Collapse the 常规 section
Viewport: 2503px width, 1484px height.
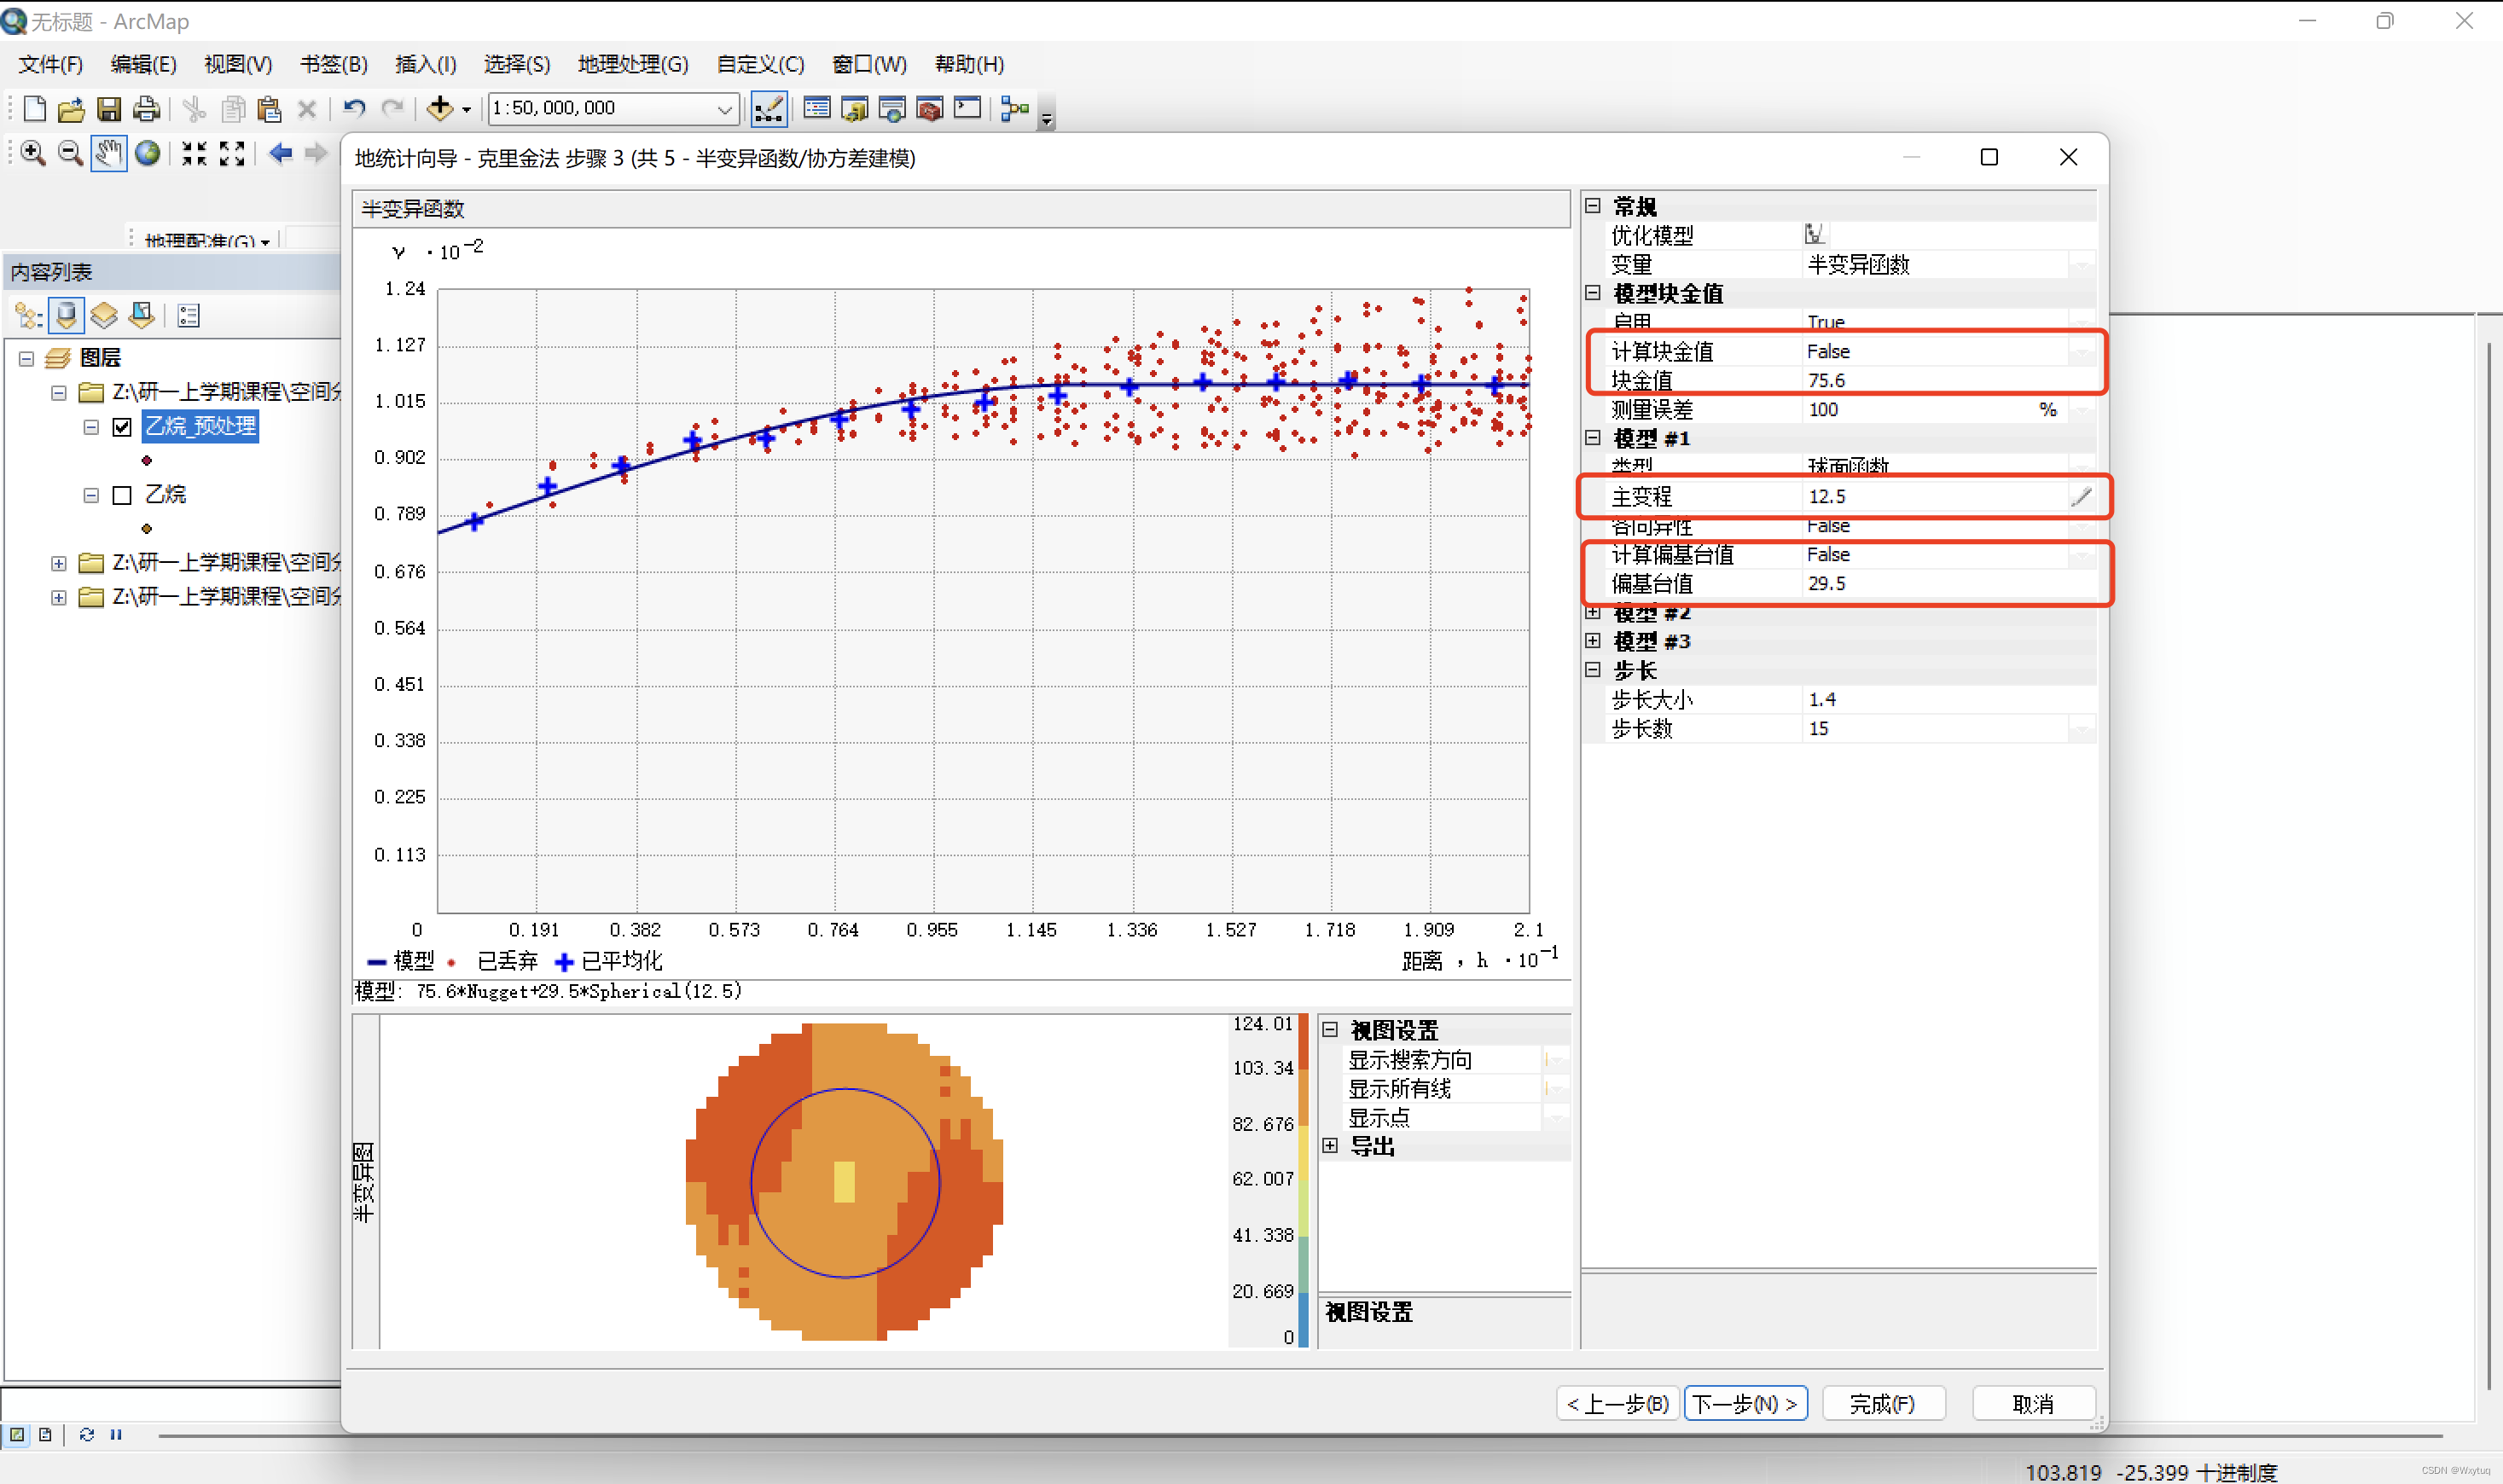(1593, 206)
